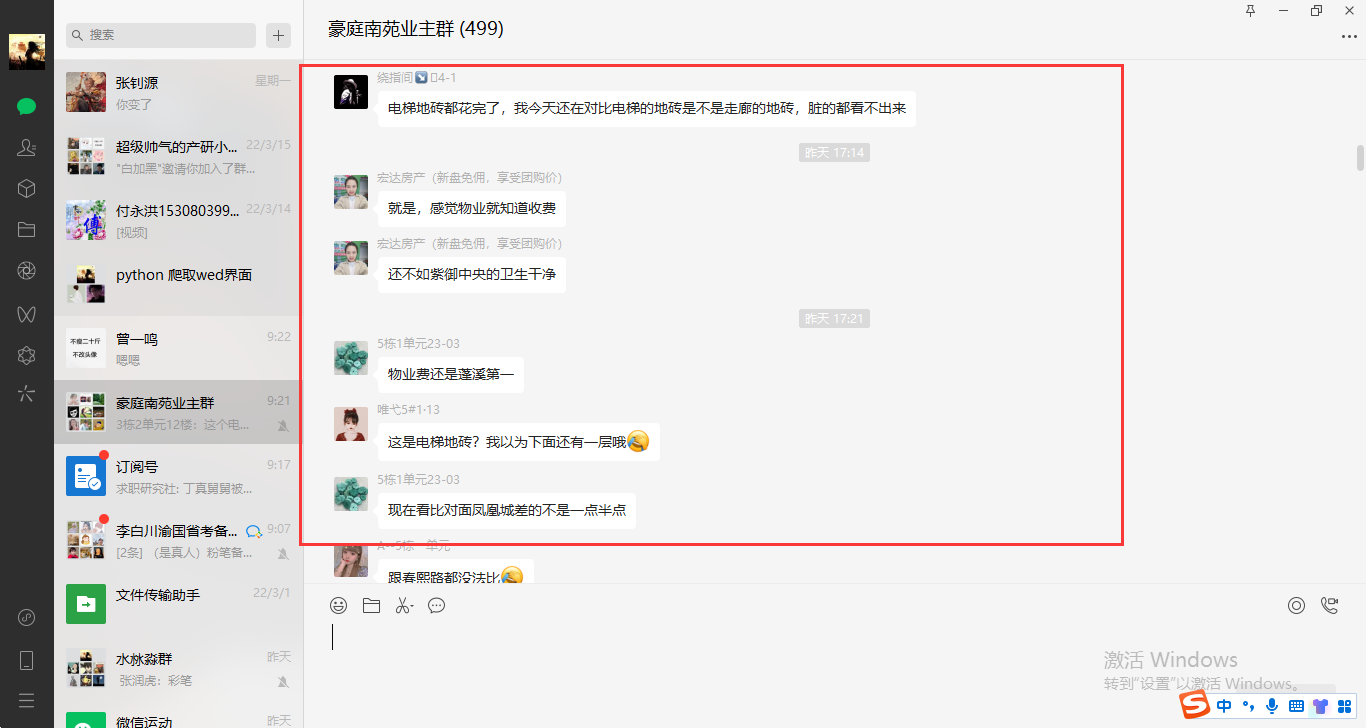1366x728 pixels.
Task: Expand the screenshot options arrow beside the scissors
Action: [x=411, y=607]
